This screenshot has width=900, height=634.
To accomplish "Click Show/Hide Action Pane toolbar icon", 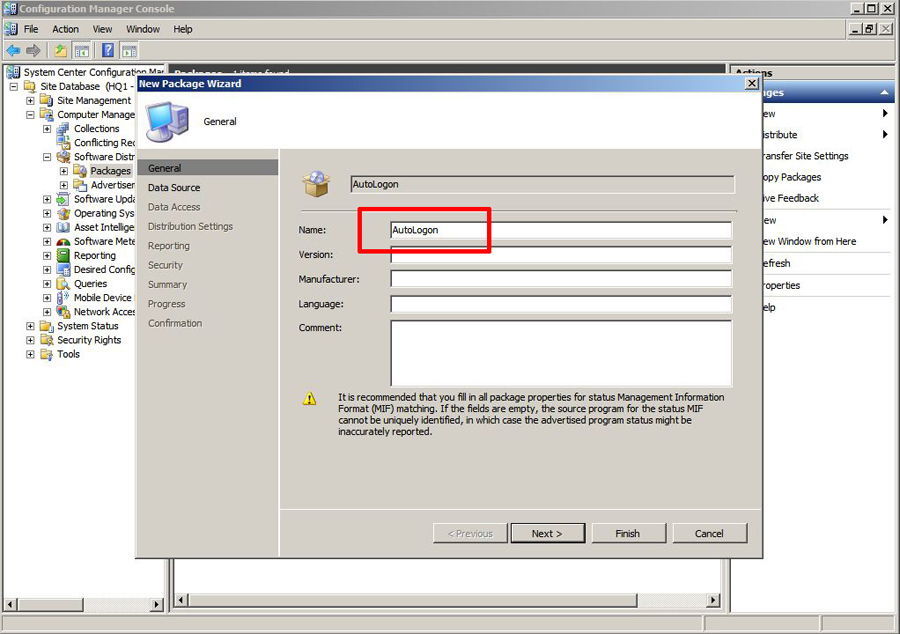I will (129, 51).
